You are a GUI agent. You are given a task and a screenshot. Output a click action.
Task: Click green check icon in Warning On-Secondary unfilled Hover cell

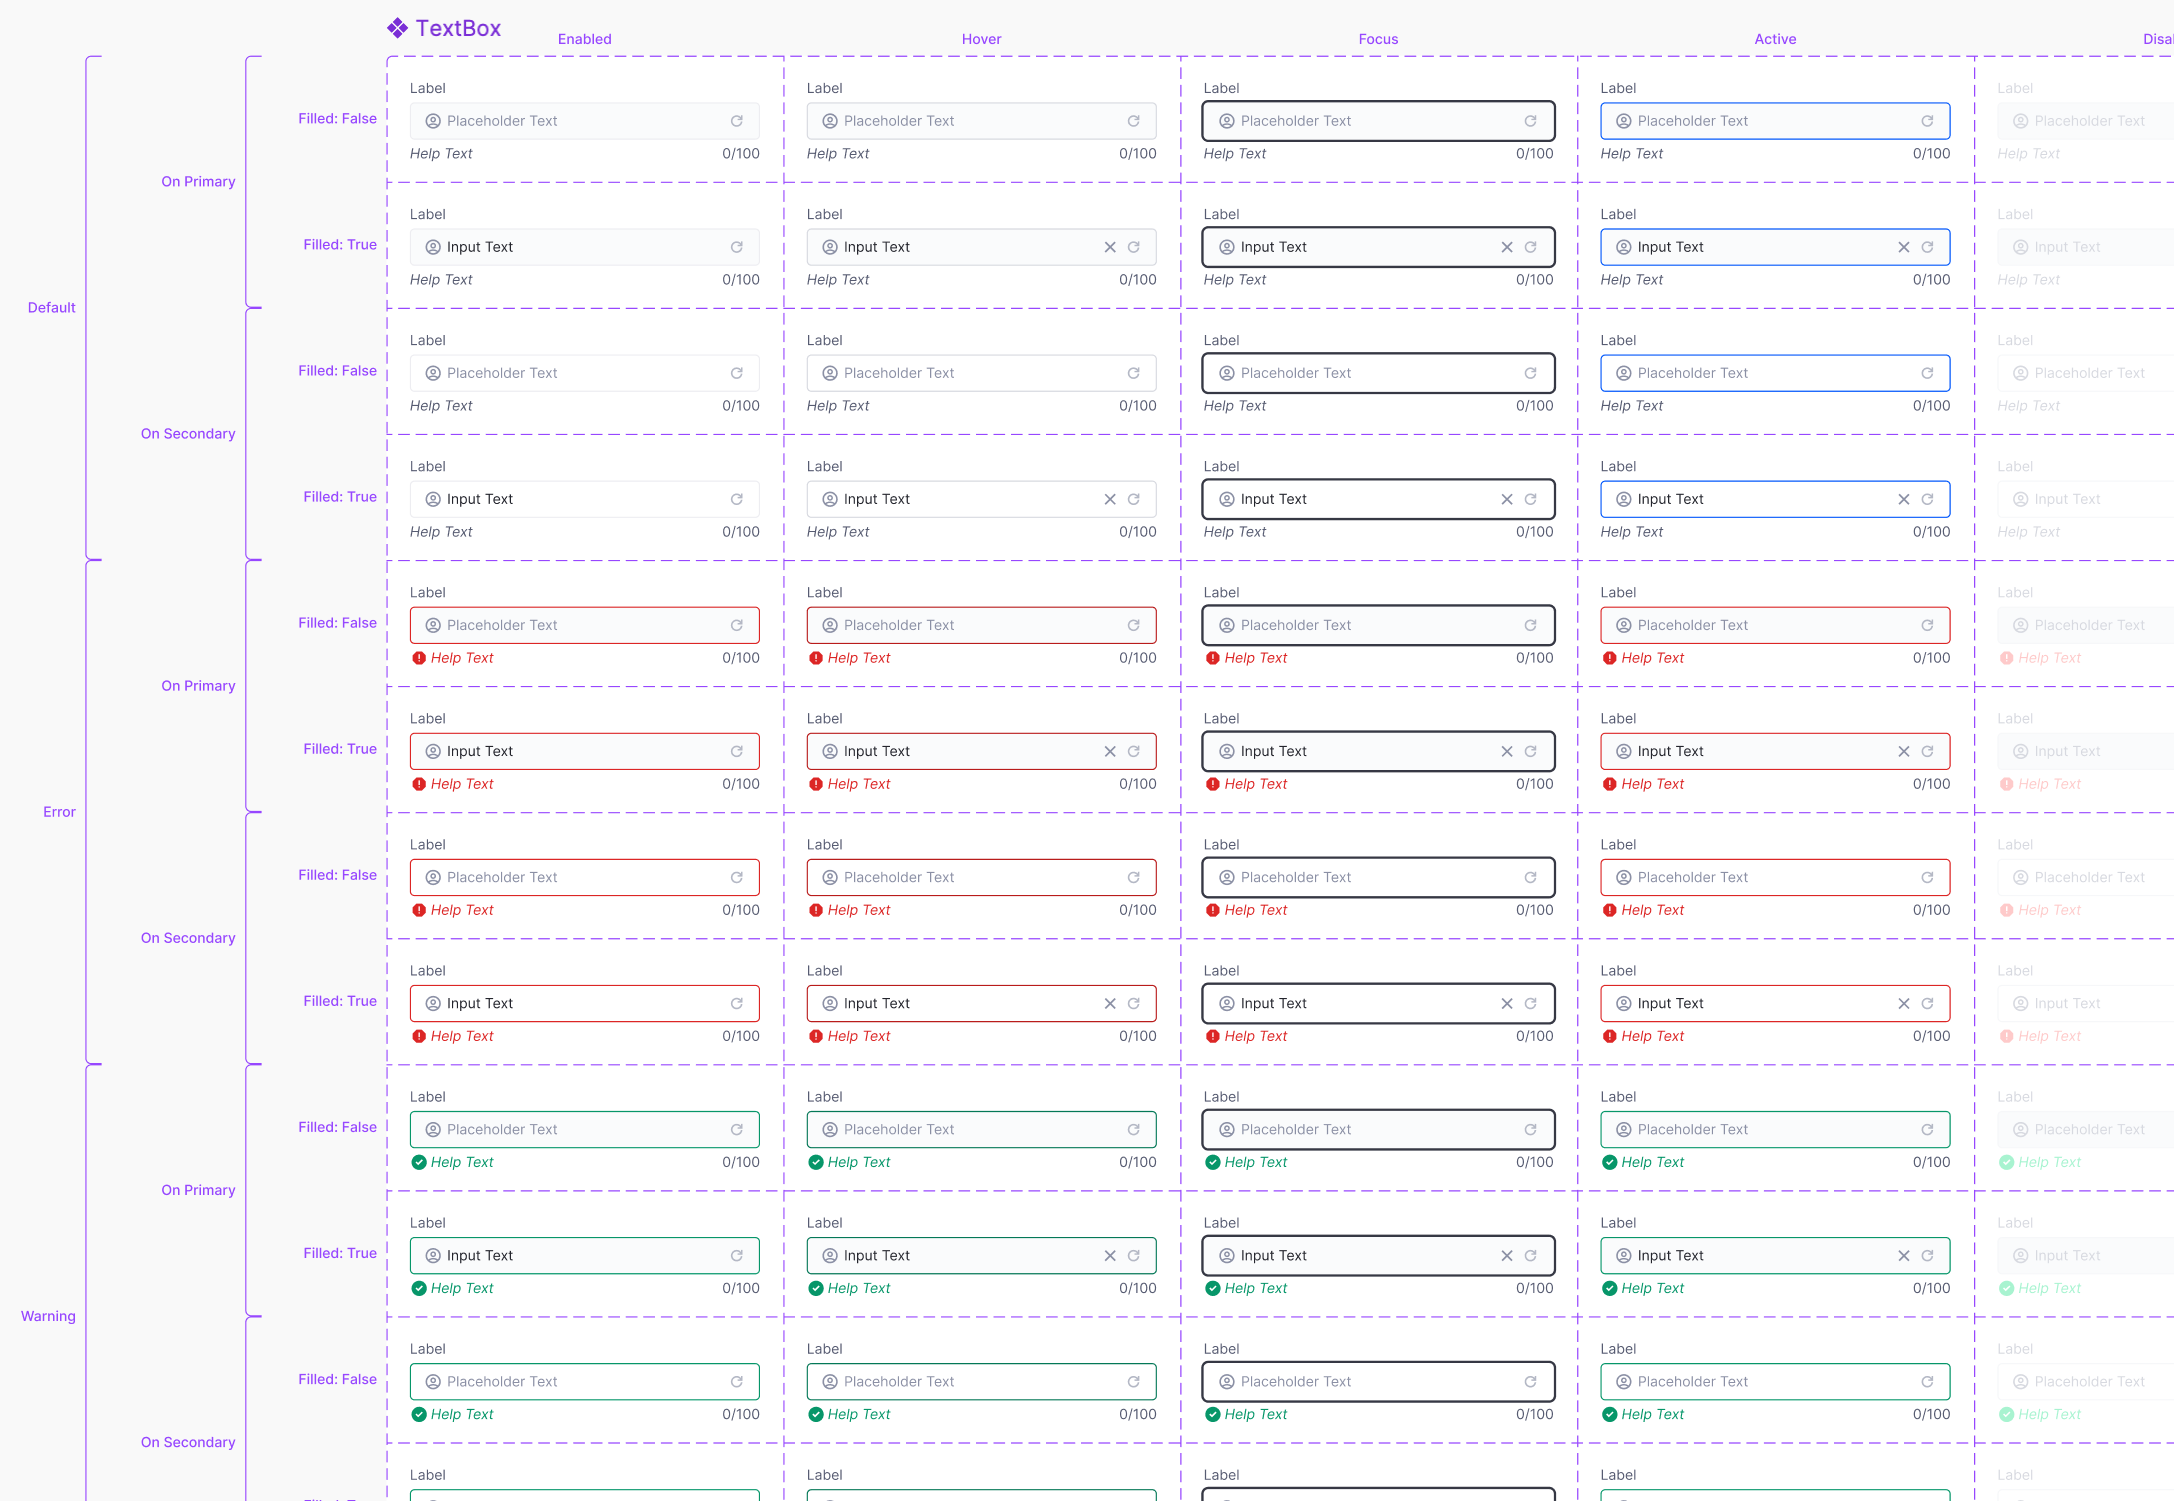[816, 1414]
